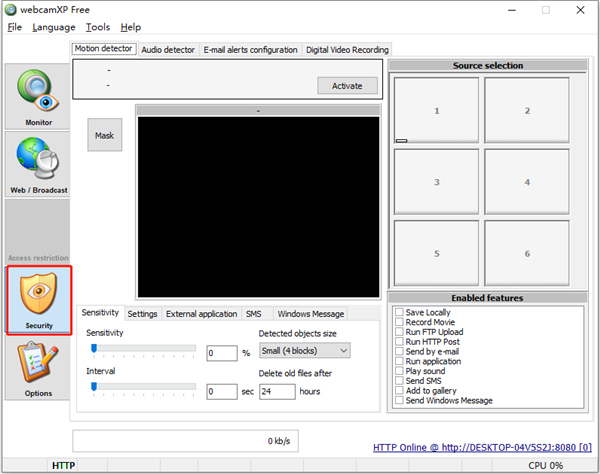Open the Web / Broadcast section
Screen dimensions: 600x474
click(38, 164)
